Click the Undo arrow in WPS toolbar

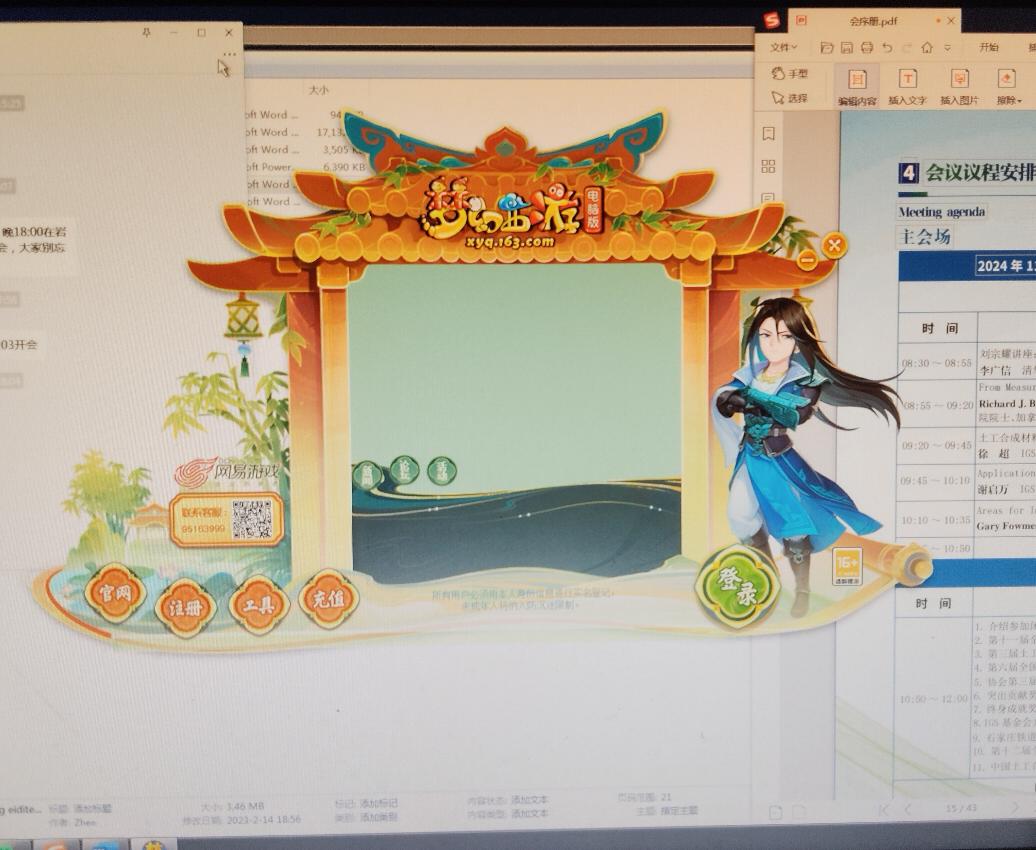click(887, 48)
